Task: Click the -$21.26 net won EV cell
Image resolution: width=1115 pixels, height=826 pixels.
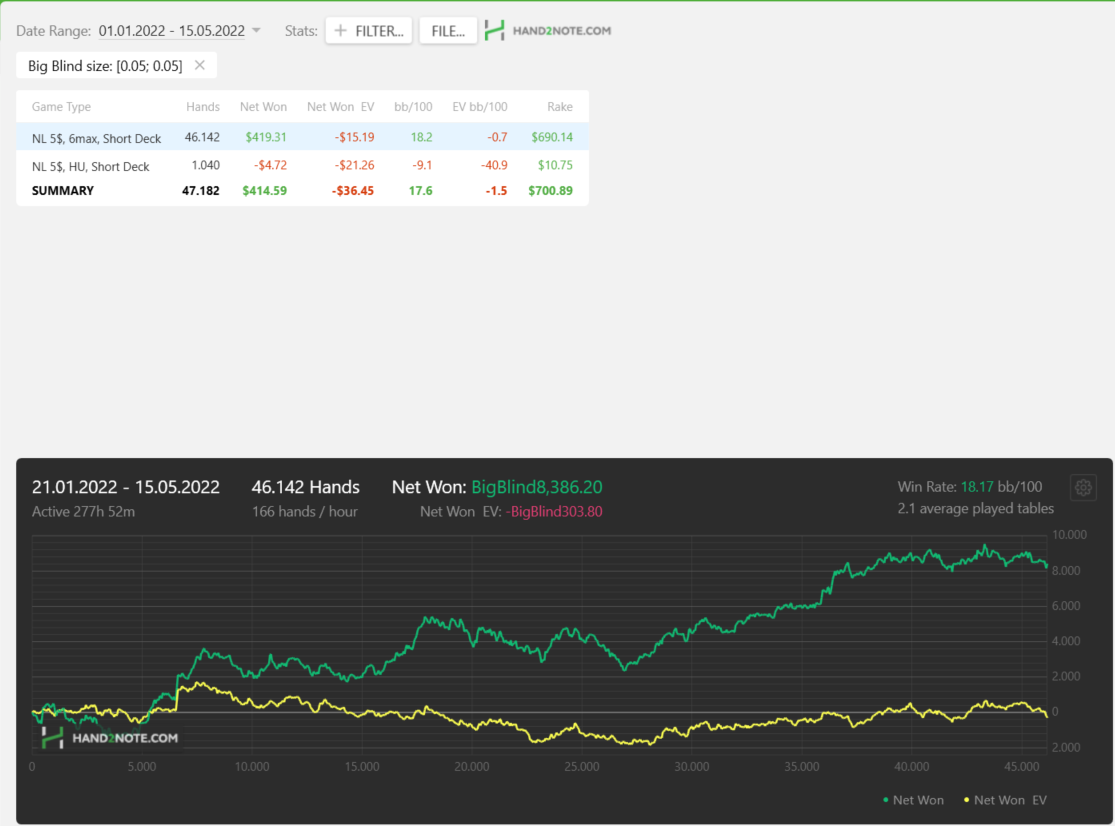Action: coord(354,165)
